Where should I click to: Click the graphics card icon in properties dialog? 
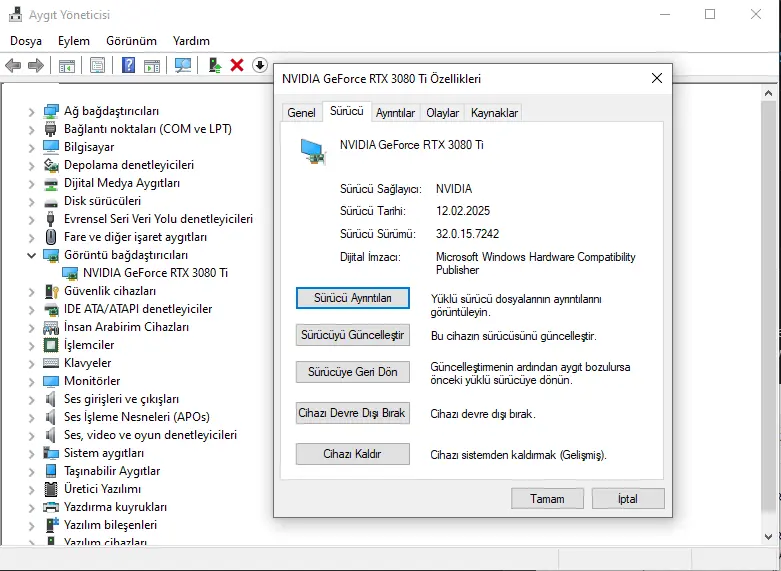pyautogui.click(x=313, y=151)
